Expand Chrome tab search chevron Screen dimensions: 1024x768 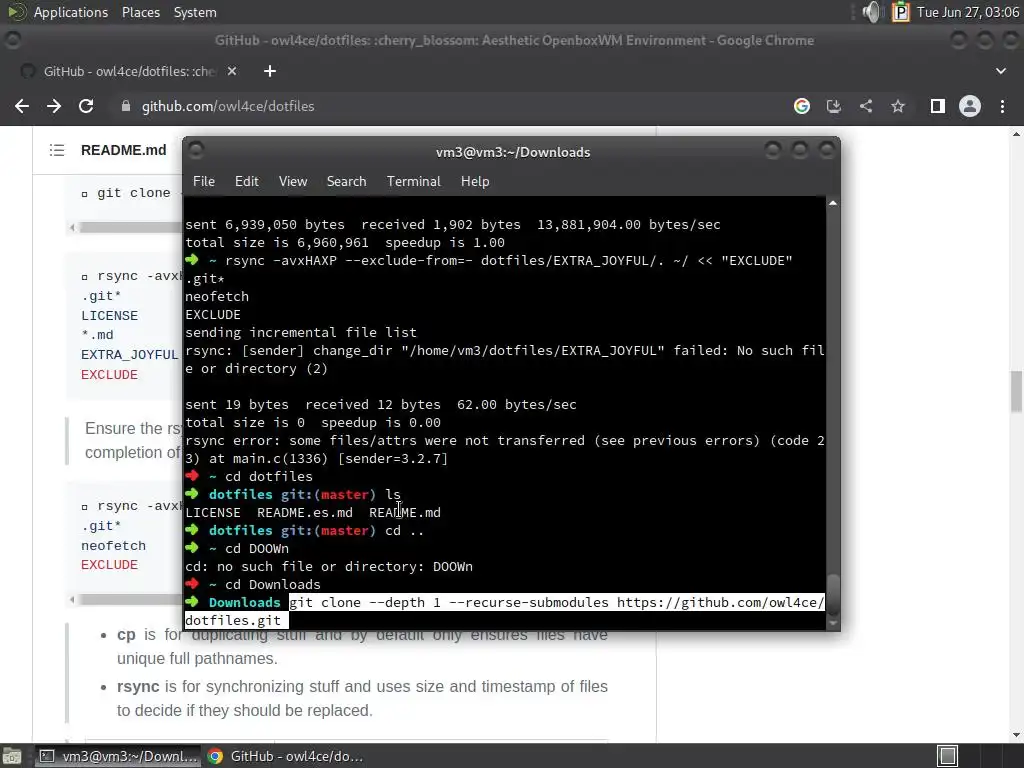1000,71
